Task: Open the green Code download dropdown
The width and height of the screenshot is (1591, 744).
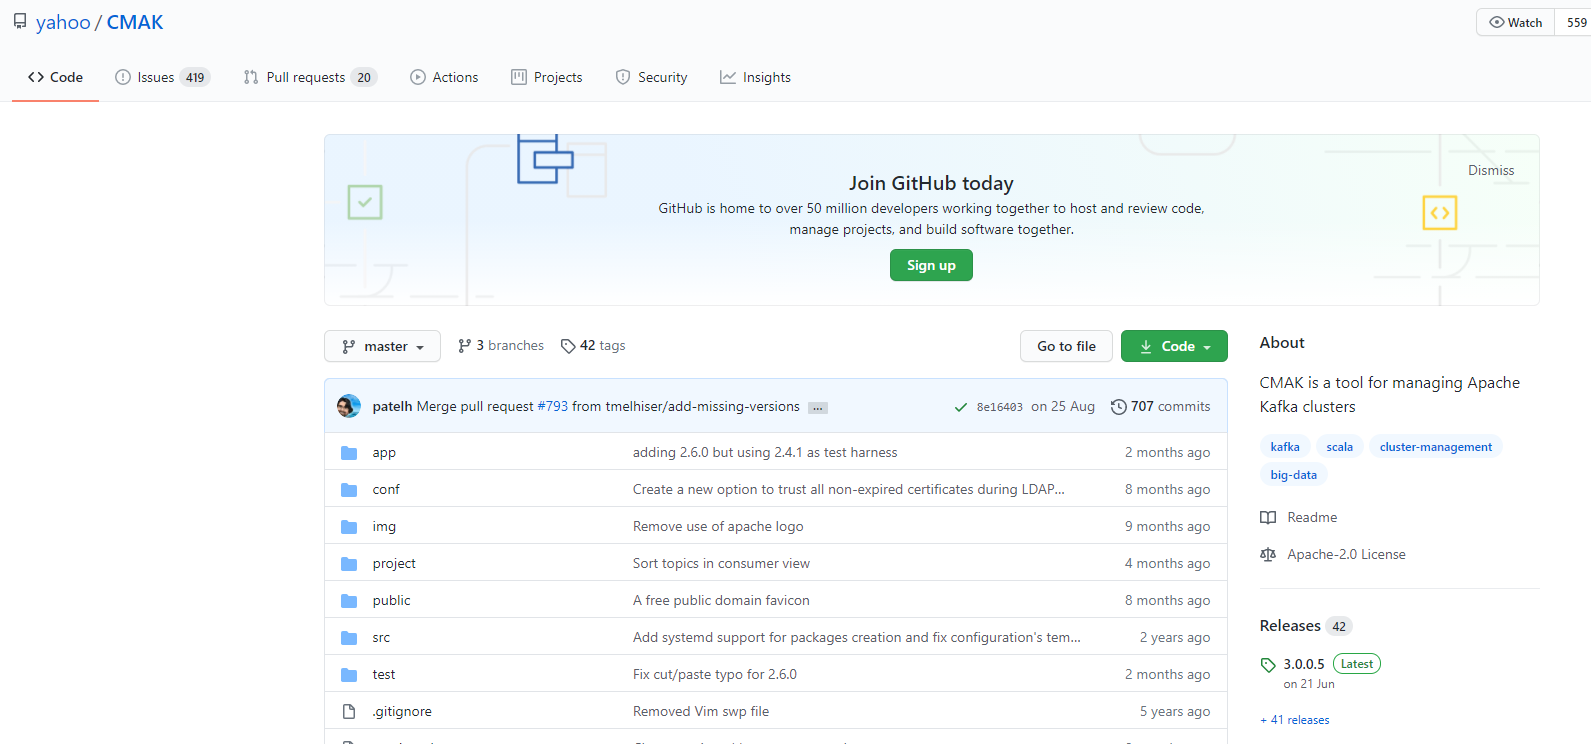Action: pyautogui.click(x=1174, y=346)
